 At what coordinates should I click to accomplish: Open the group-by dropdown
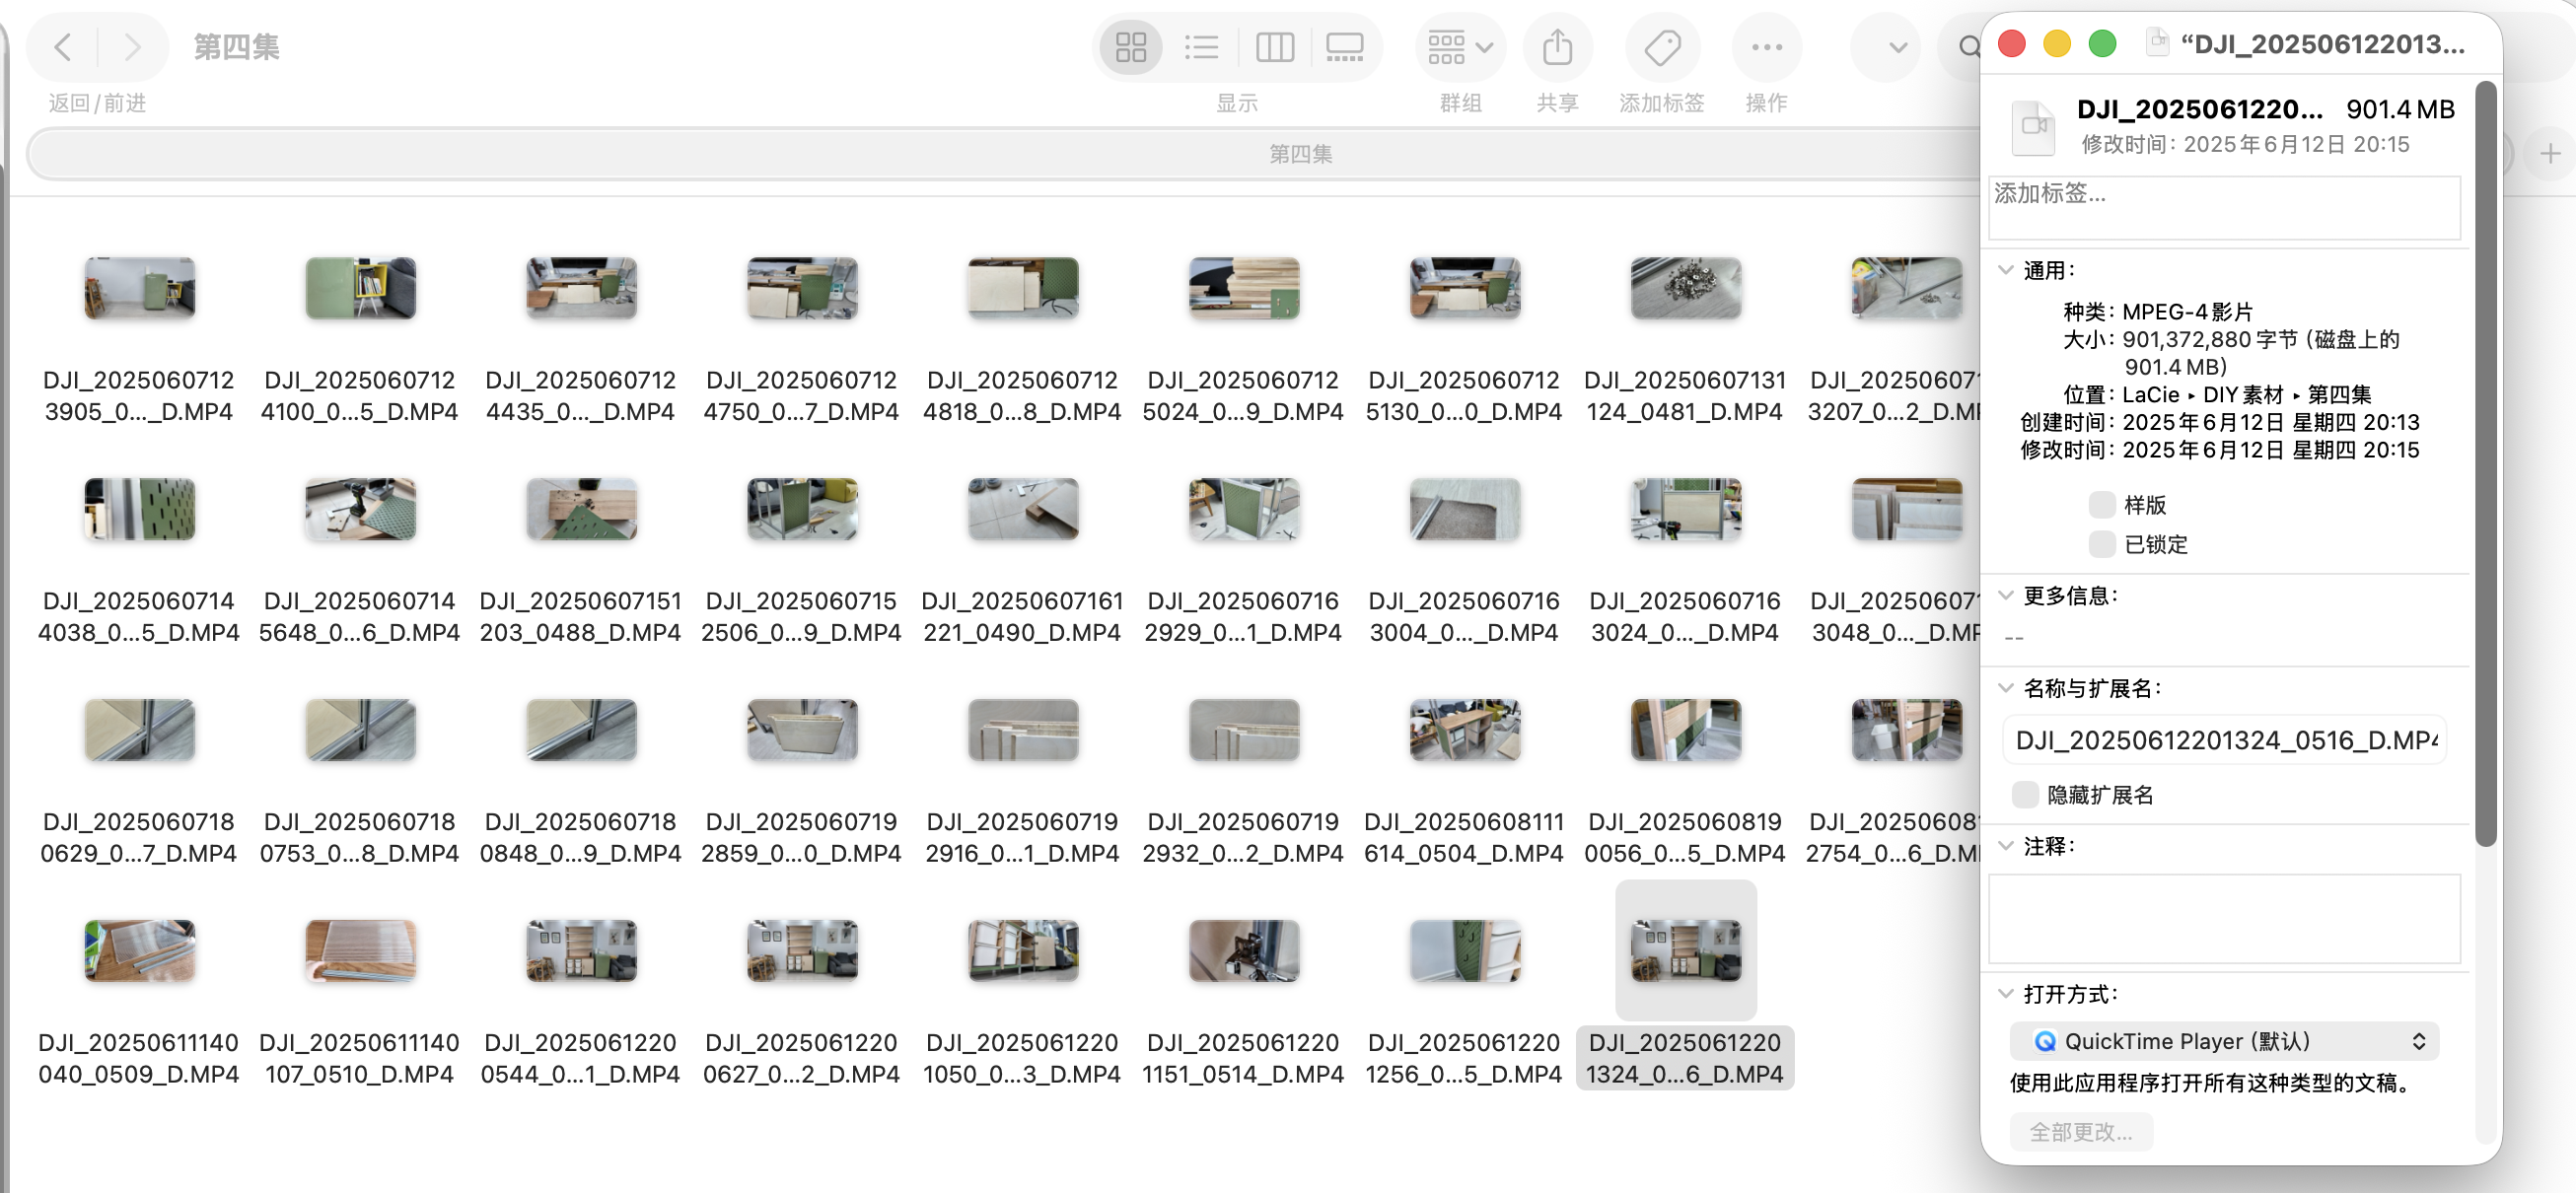tap(1460, 47)
